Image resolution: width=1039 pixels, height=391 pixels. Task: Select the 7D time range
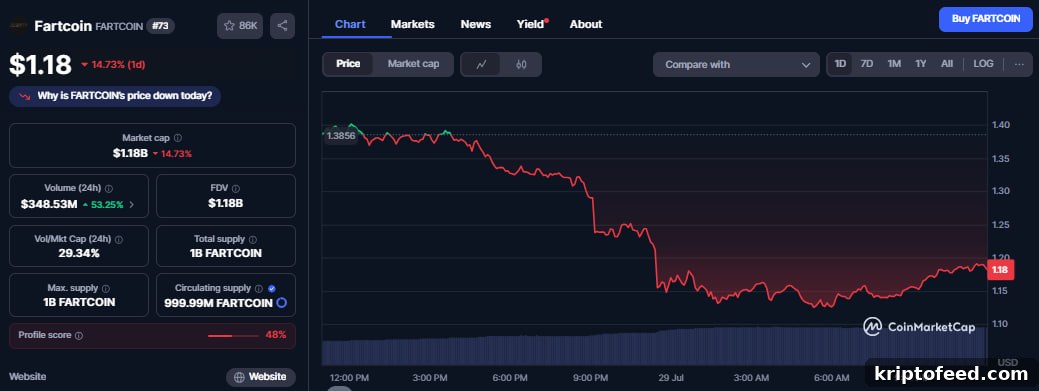(x=867, y=64)
